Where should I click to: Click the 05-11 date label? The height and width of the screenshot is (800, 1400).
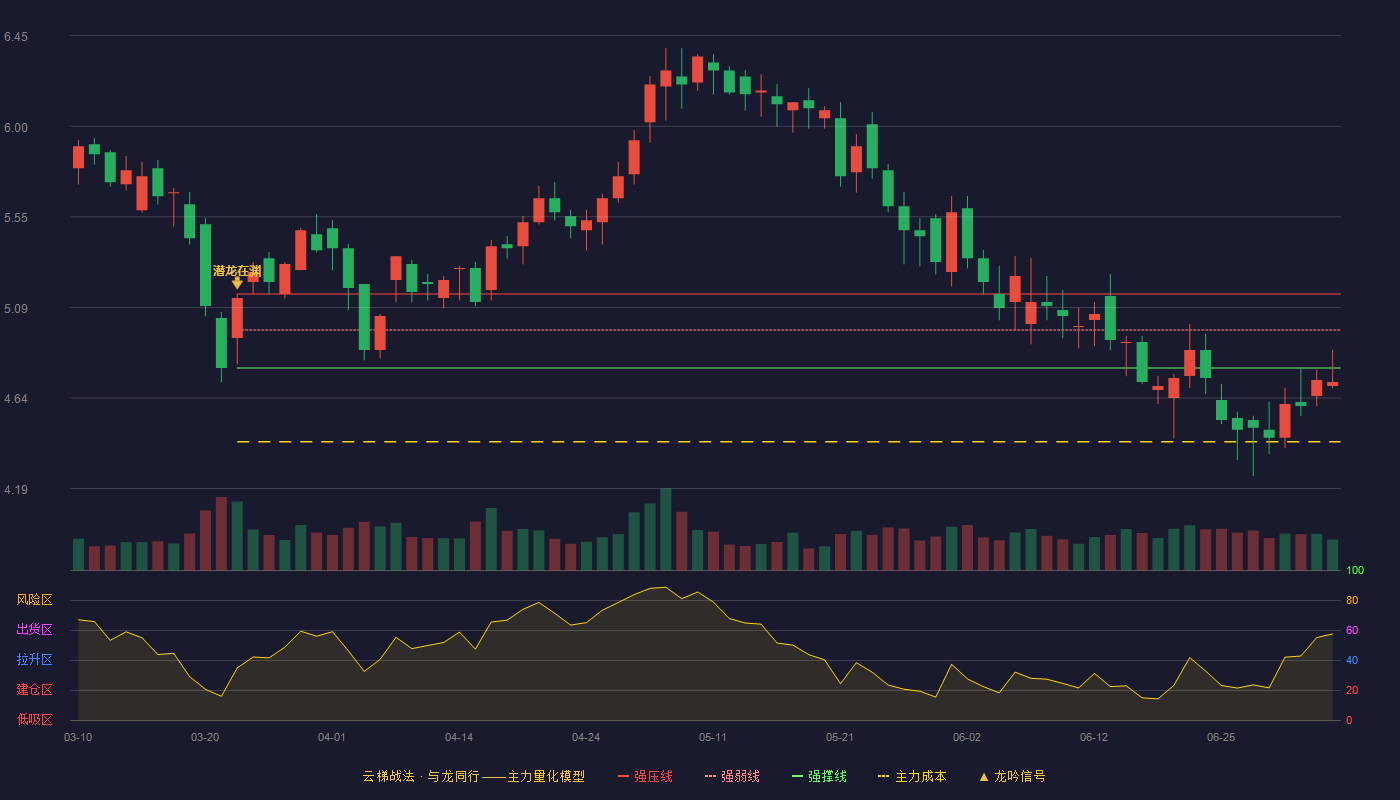[x=713, y=737]
